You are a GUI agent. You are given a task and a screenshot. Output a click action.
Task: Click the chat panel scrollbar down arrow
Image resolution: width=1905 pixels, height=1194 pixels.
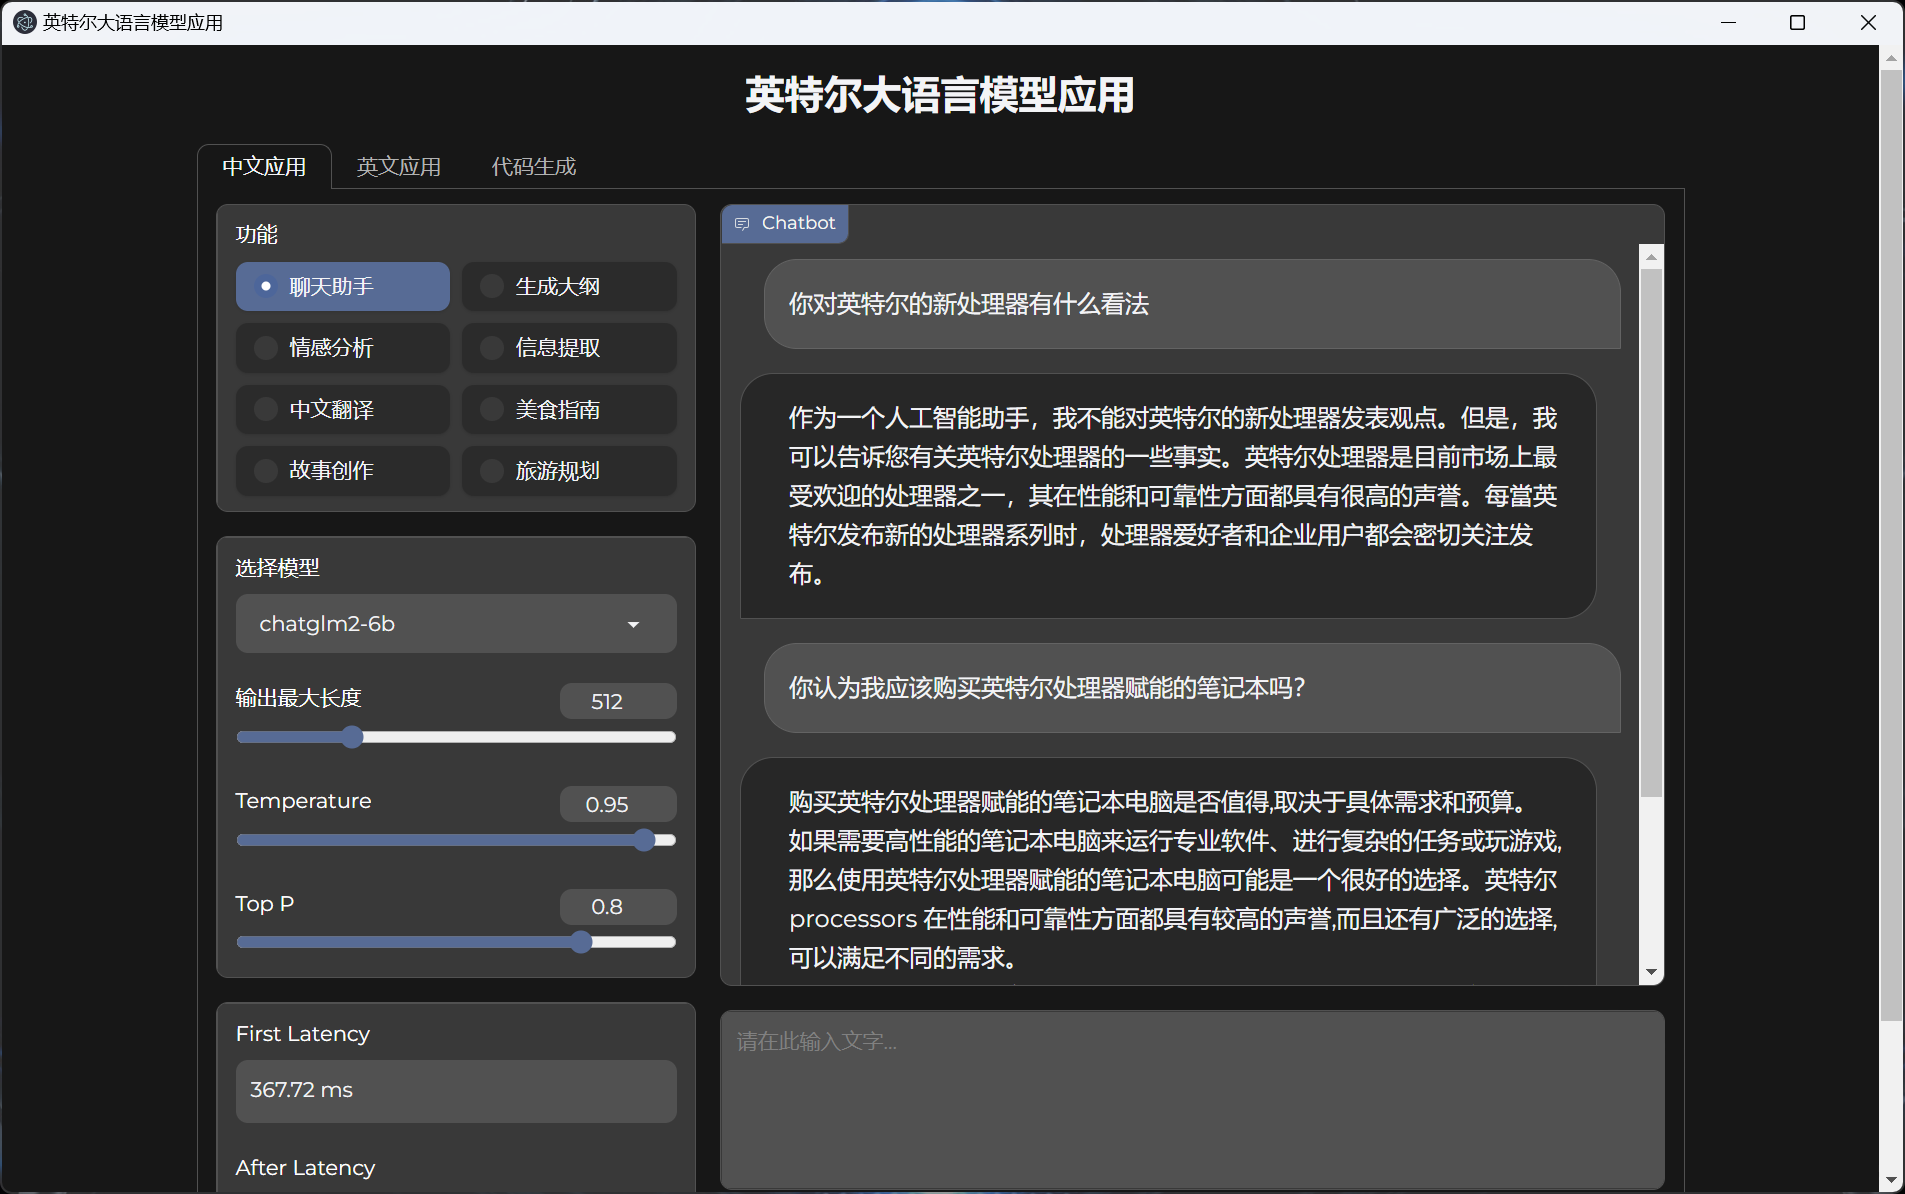click(1650, 970)
